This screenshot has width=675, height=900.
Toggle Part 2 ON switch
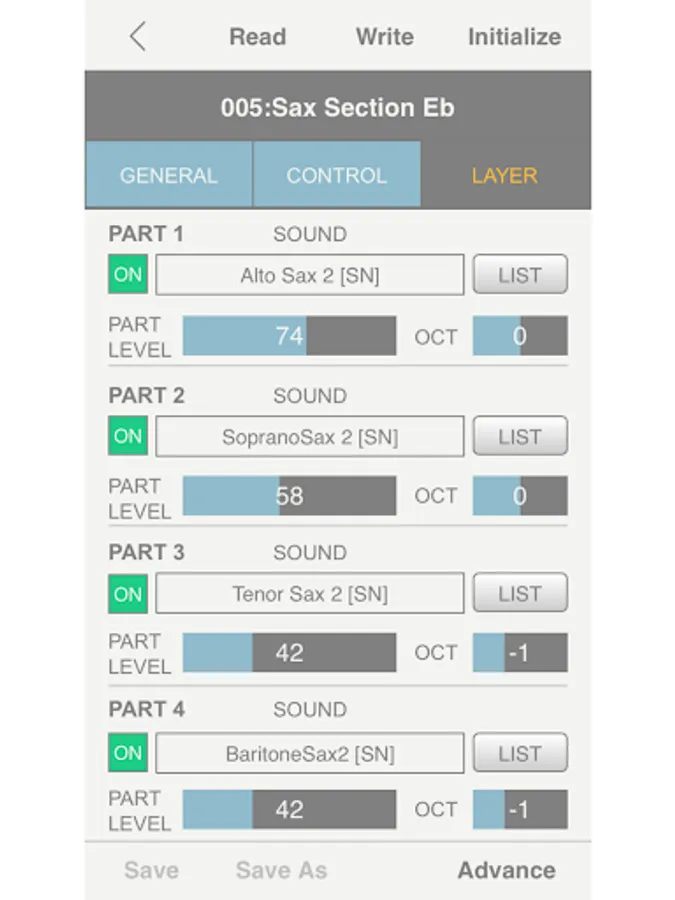(x=128, y=436)
